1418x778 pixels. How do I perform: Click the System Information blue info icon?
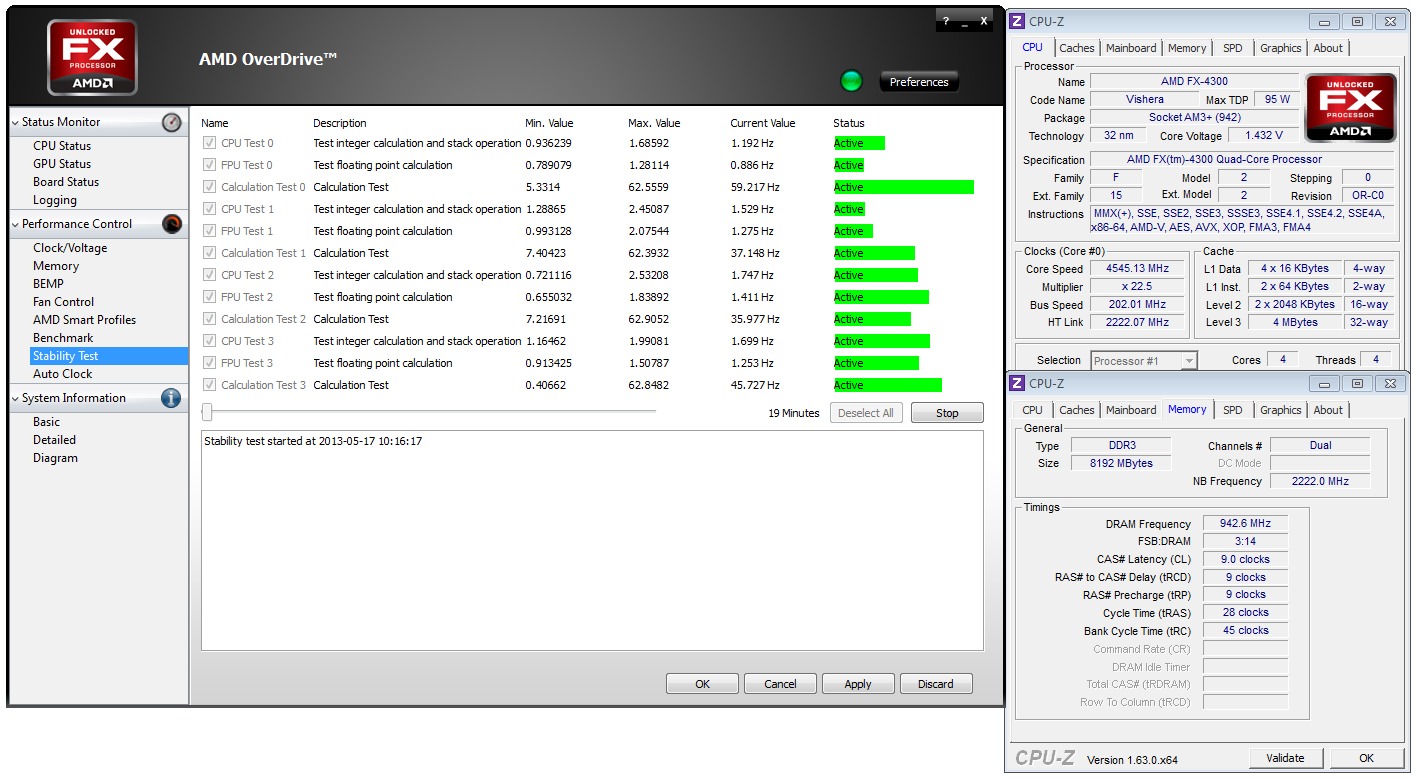click(172, 398)
